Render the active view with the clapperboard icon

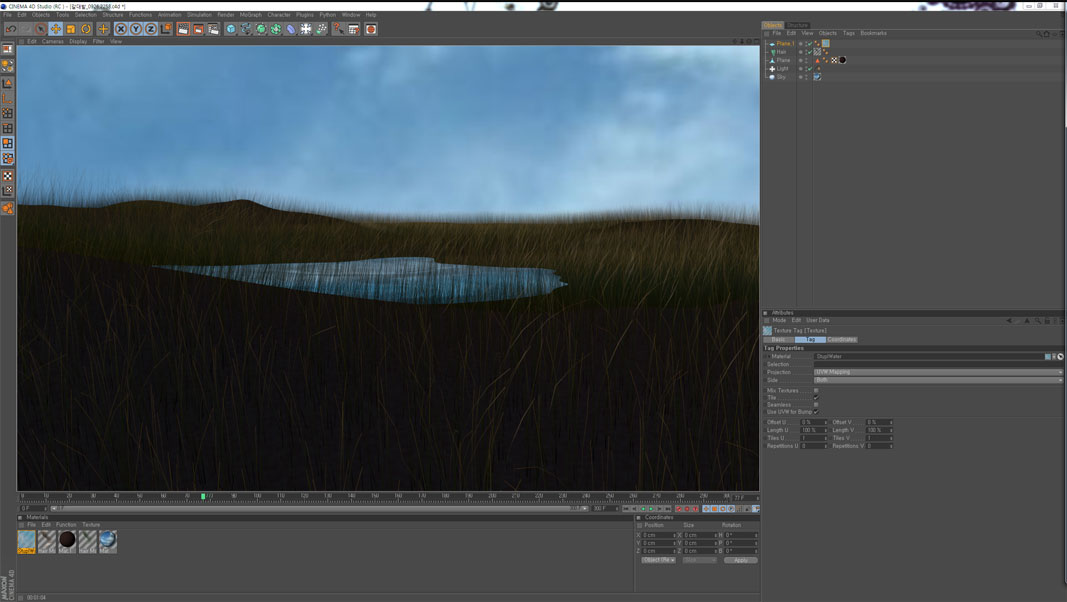tap(183, 29)
